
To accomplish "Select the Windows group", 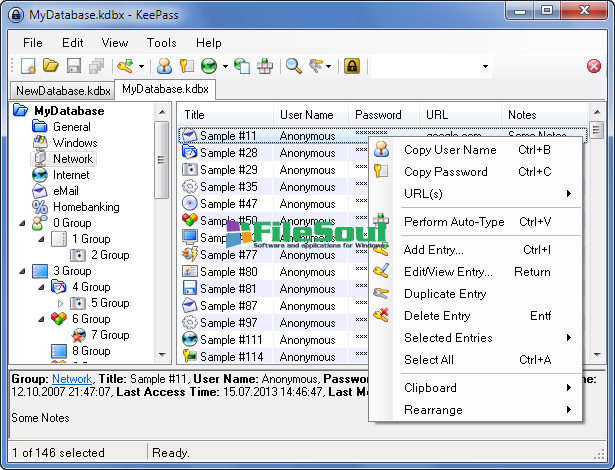I will click(75, 143).
